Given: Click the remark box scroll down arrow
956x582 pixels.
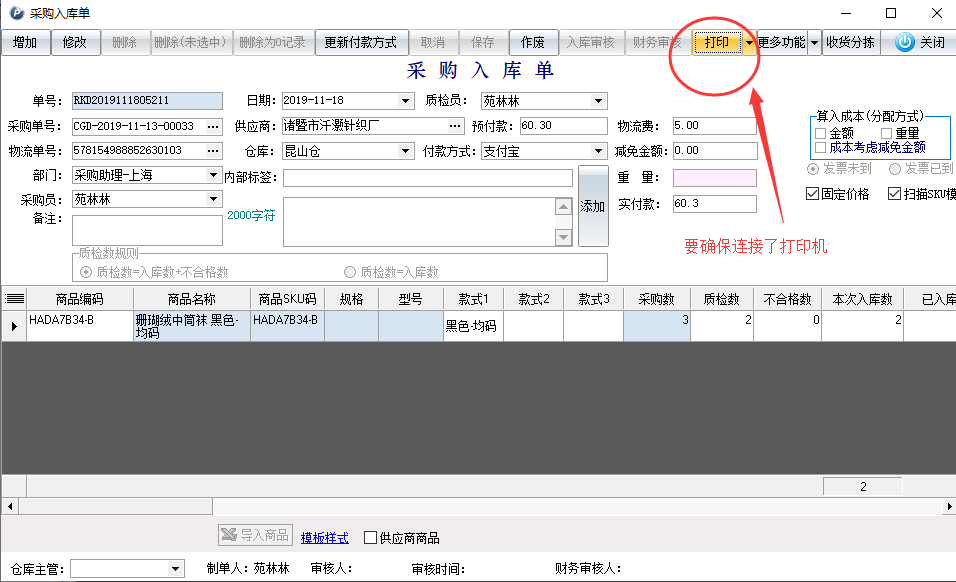Looking at the screenshot, I should (563, 236).
